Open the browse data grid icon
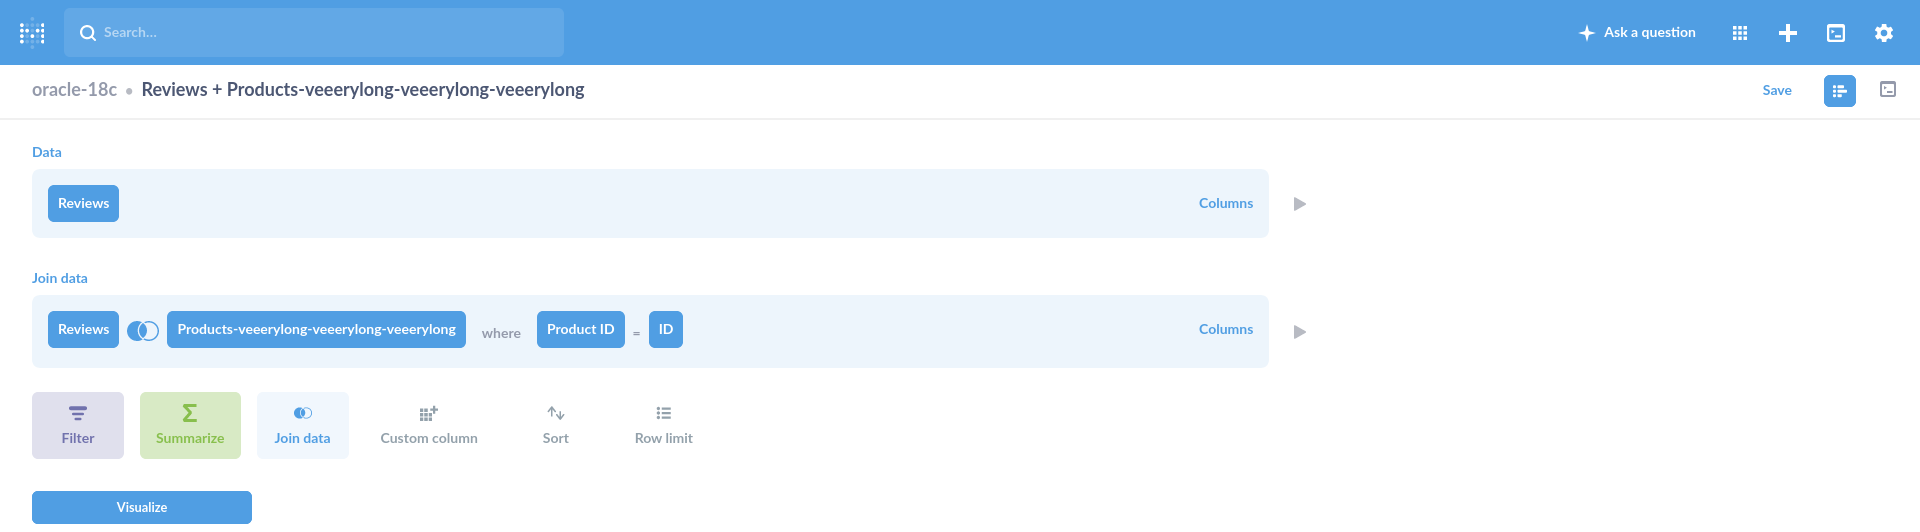The image size is (1920, 532). [1740, 33]
